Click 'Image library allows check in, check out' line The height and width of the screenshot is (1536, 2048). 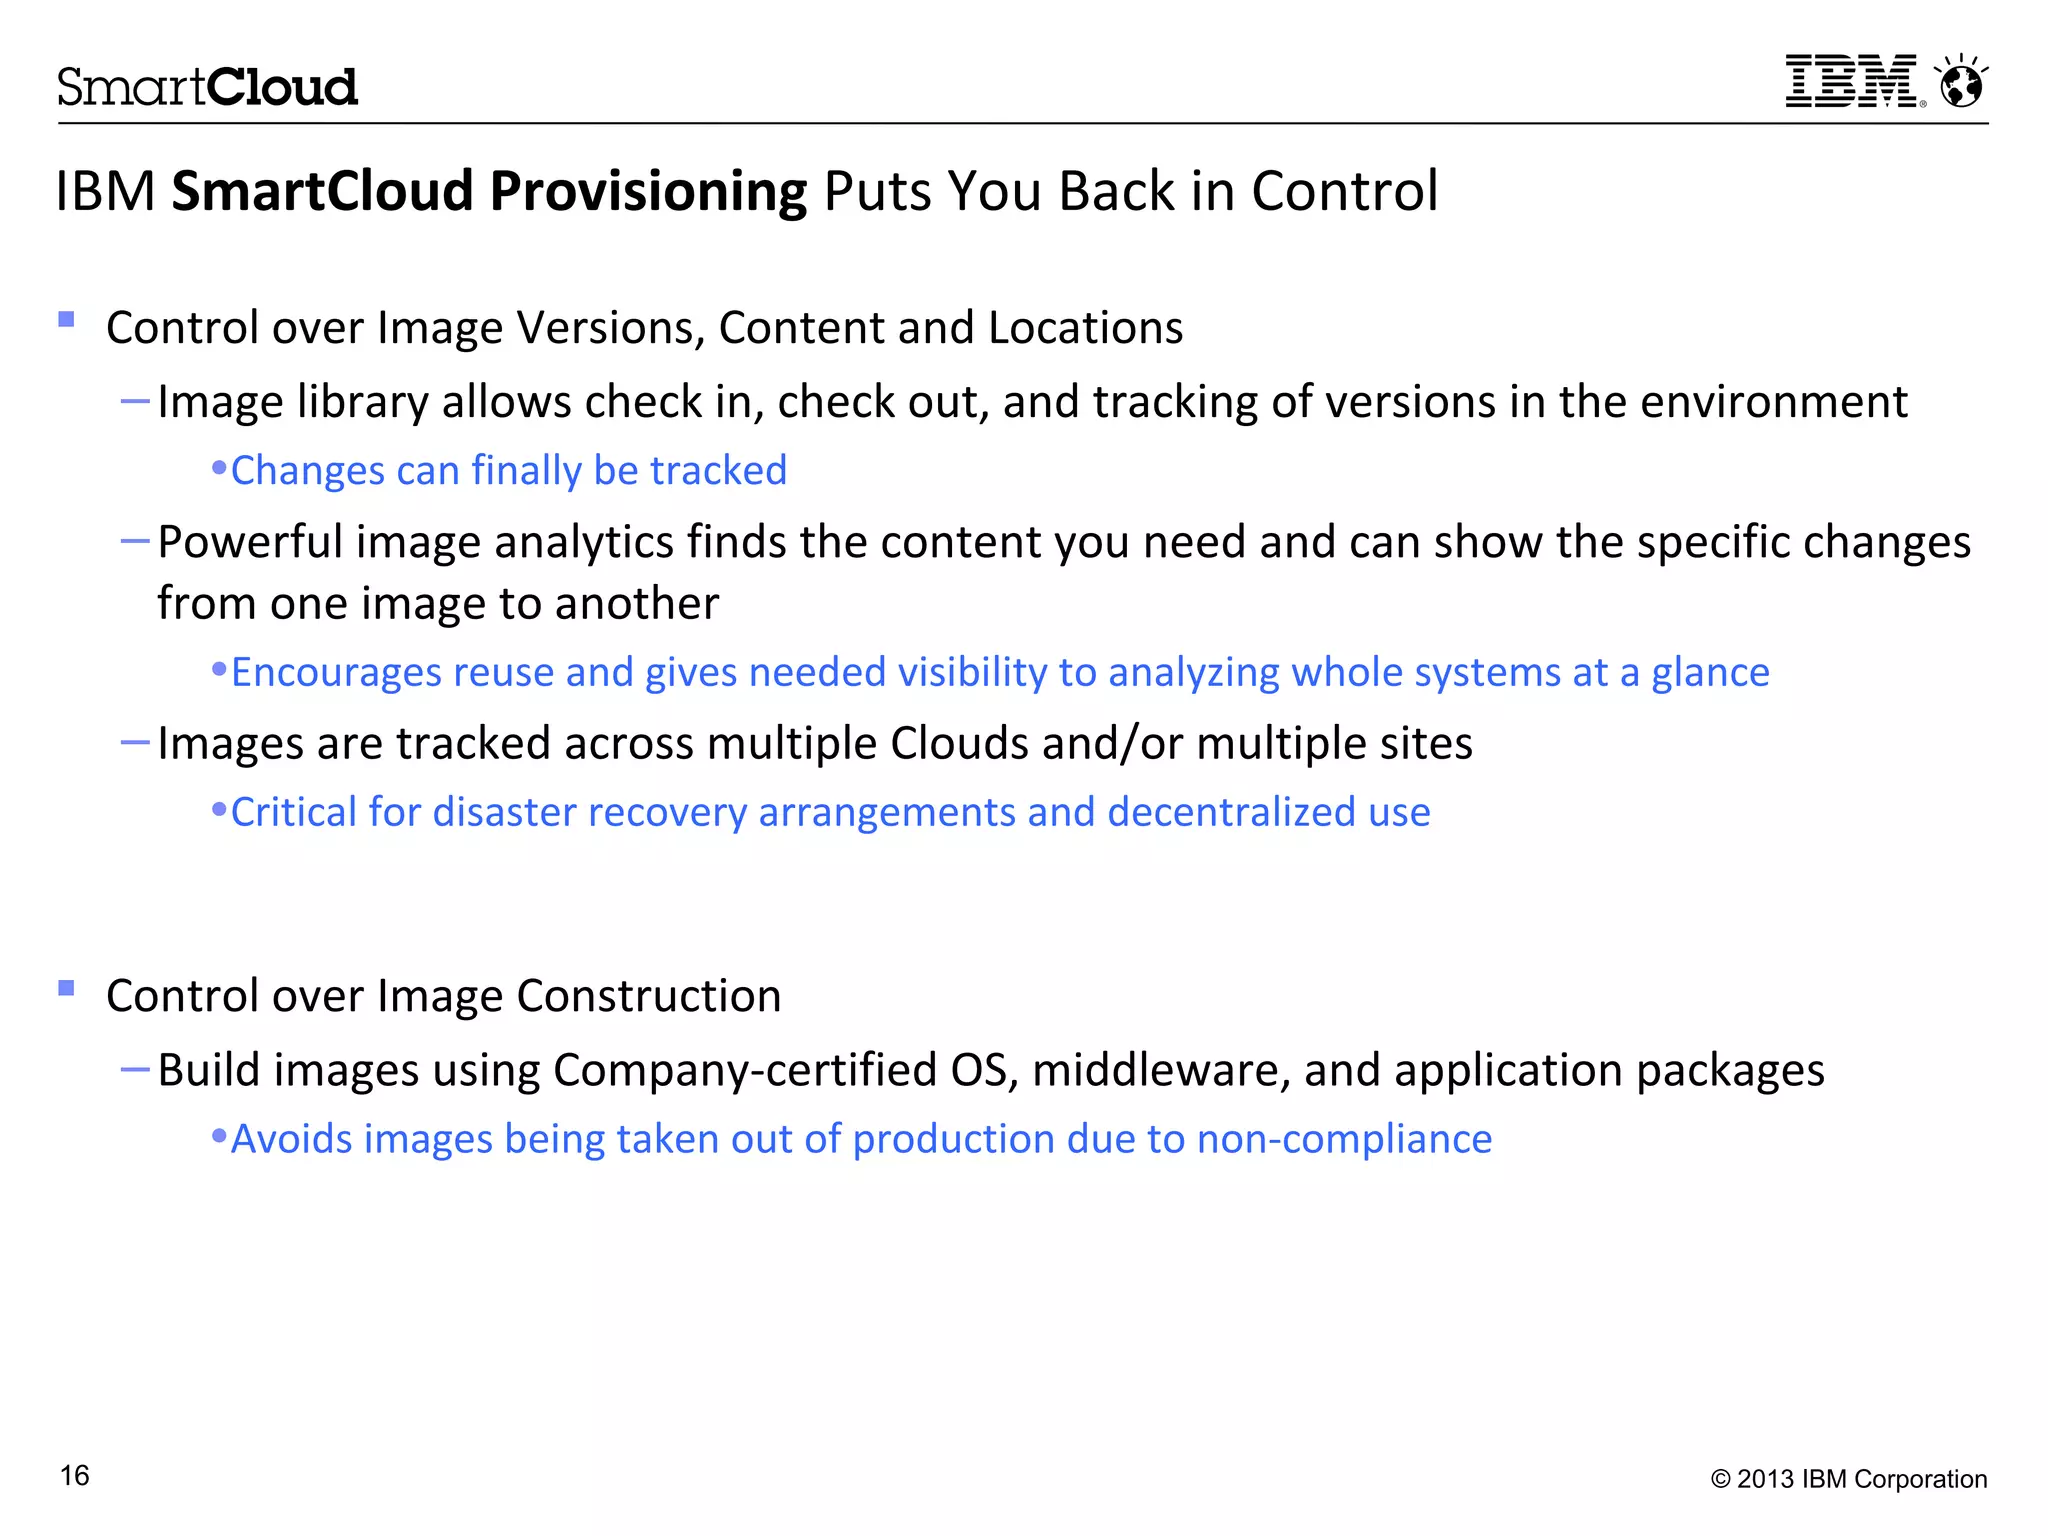(1032, 402)
